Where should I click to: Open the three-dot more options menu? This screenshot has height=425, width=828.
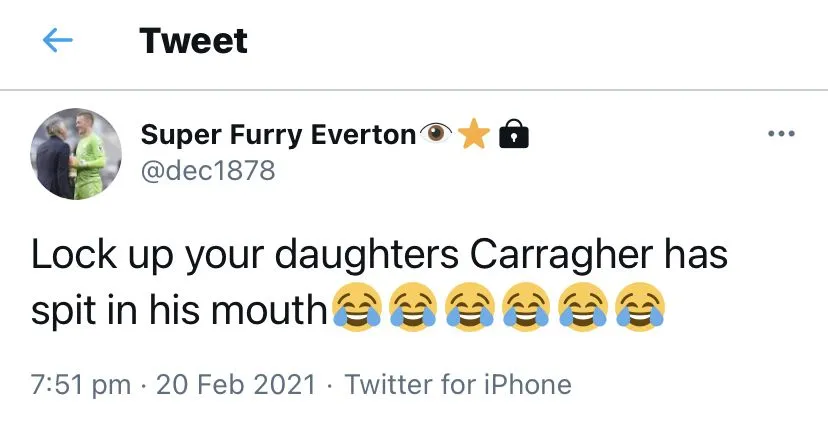[x=779, y=135]
